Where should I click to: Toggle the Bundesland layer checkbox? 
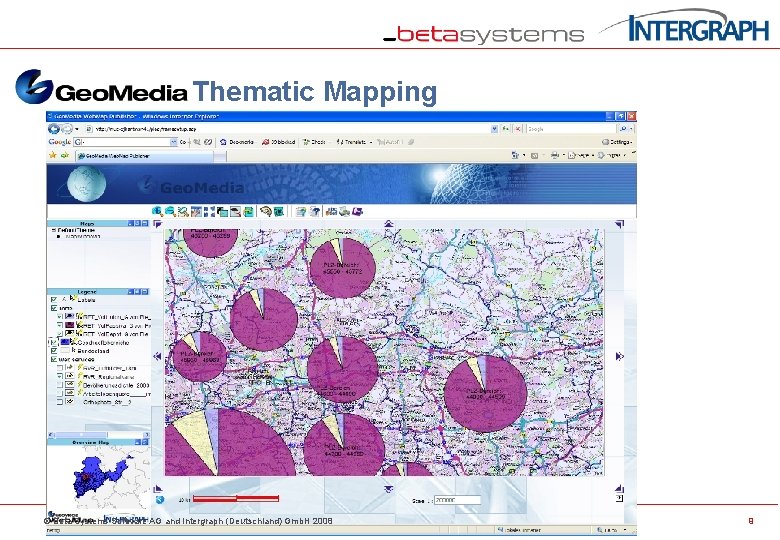[x=54, y=351]
